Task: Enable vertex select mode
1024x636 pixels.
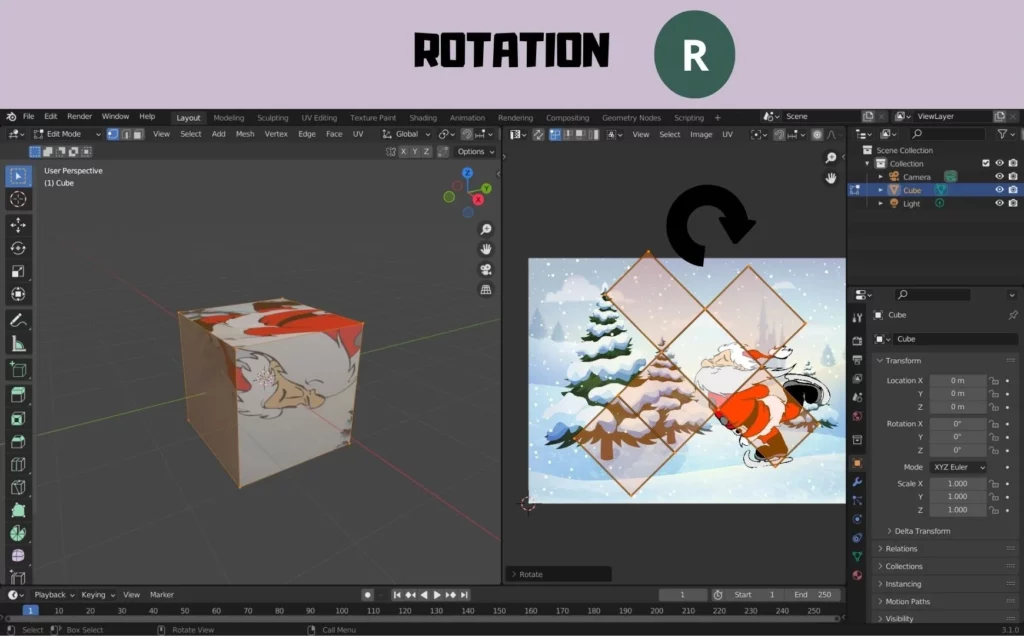Action: [x=113, y=134]
